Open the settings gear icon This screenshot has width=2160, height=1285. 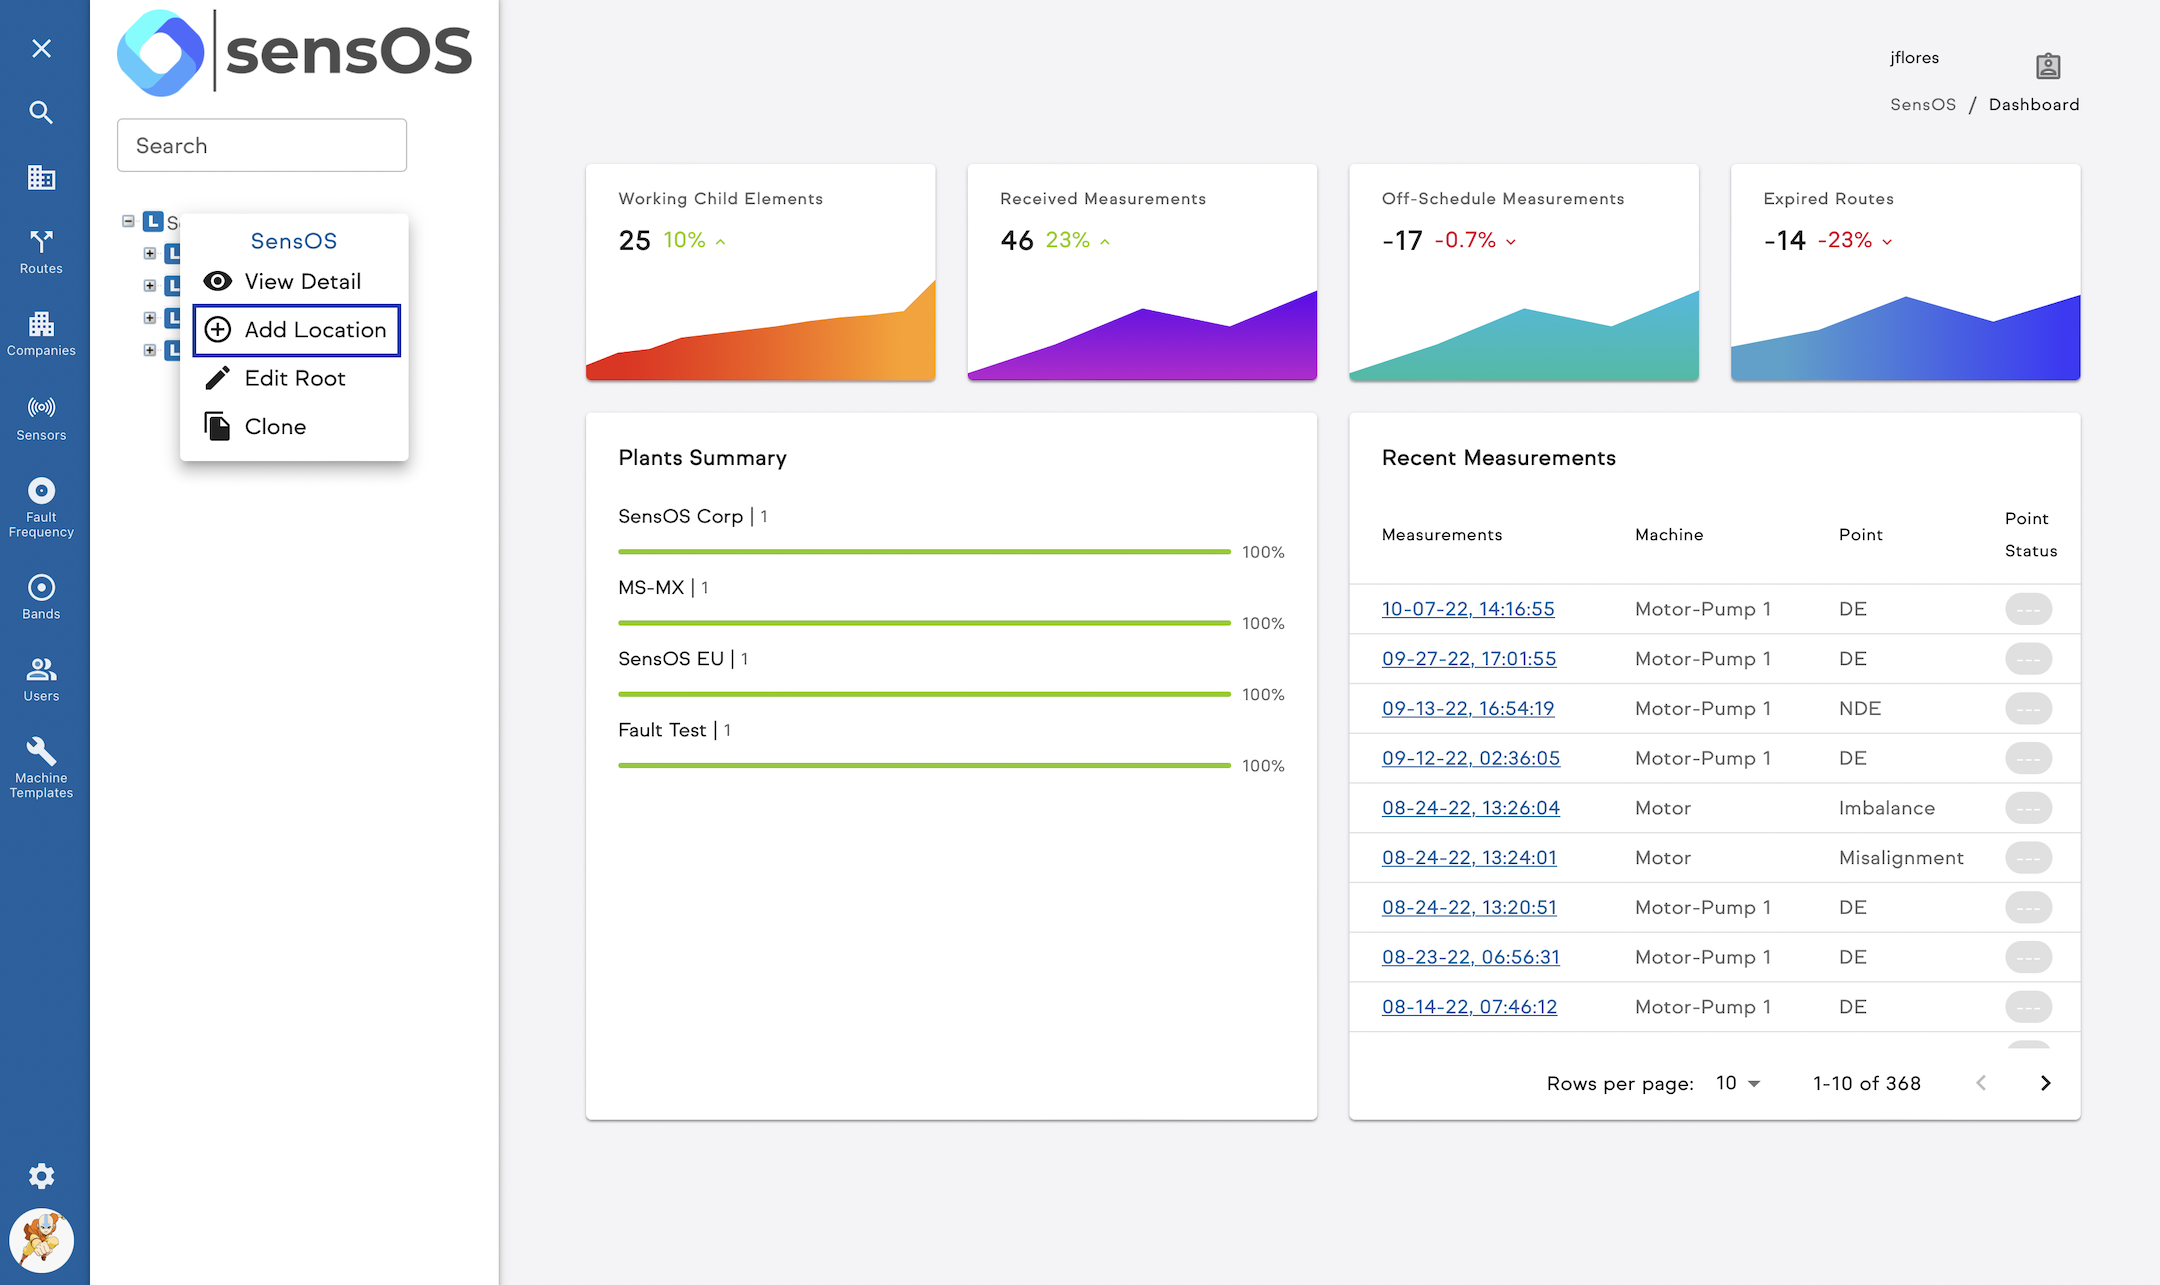coord(41,1176)
